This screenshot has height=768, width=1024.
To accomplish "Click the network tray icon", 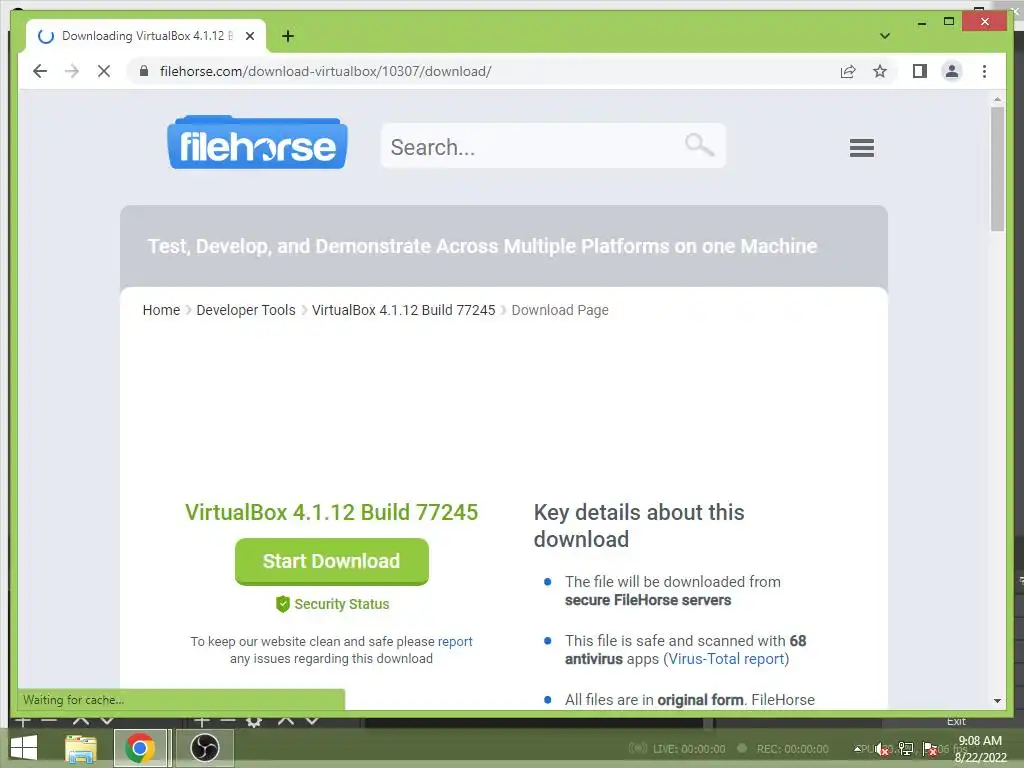I will click(x=906, y=749).
